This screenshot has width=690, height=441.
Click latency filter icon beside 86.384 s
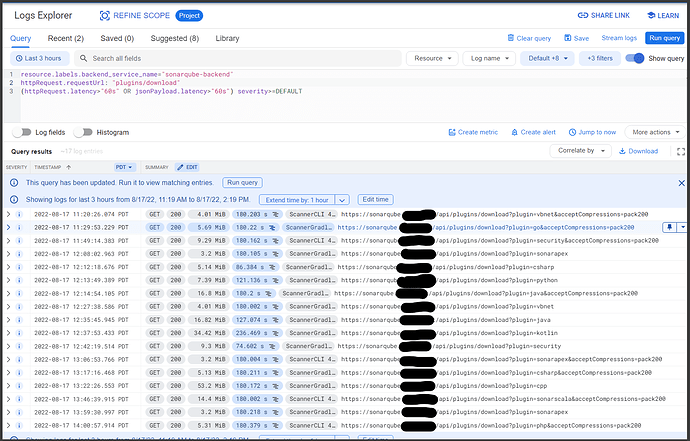pos(272,267)
